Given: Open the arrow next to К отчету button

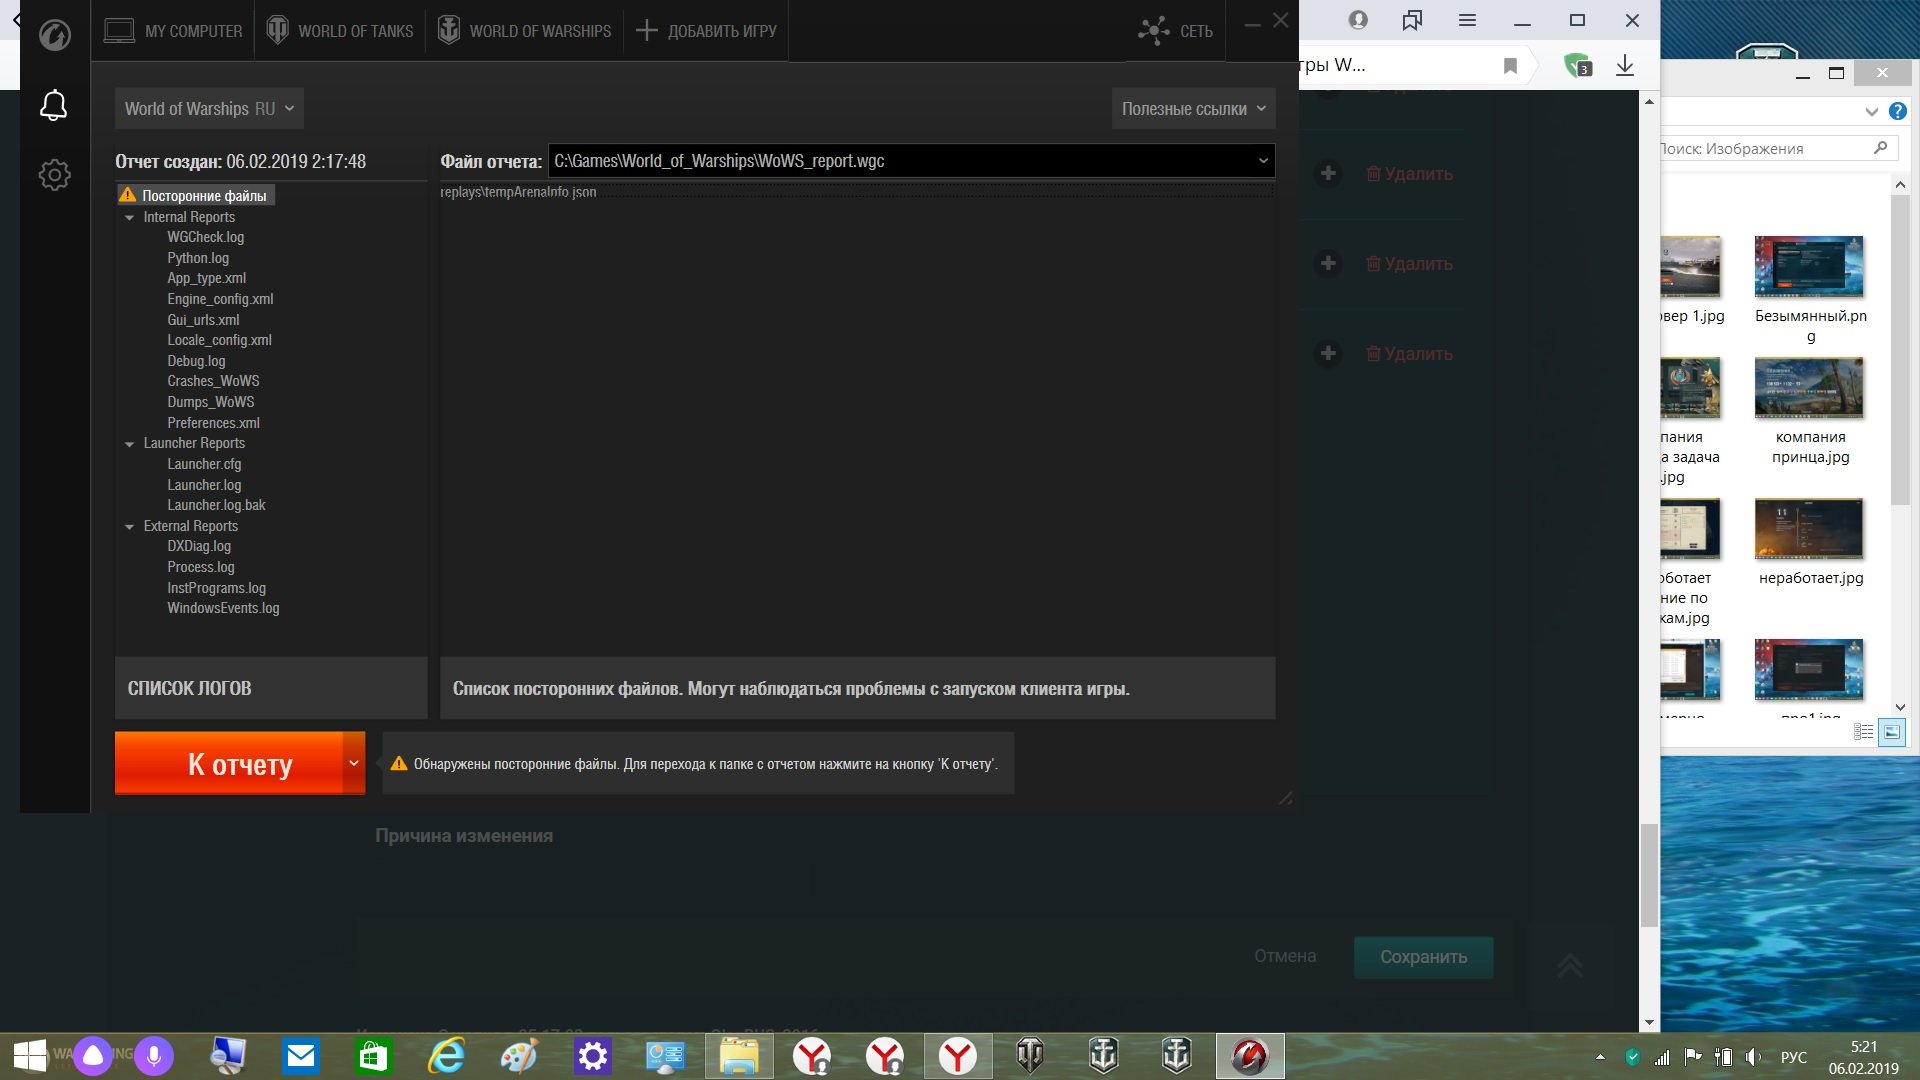Looking at the screenshot, I should (x=354, y=763).
